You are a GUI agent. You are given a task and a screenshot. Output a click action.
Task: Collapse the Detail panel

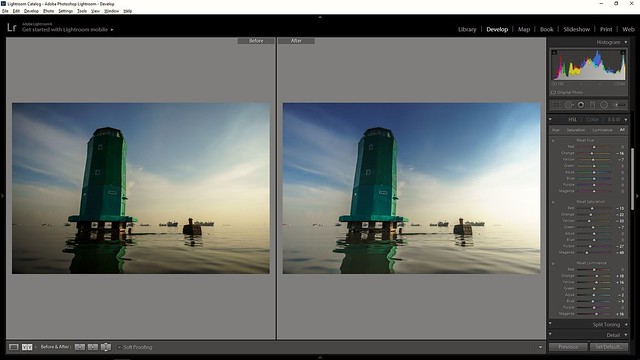(626, 335)
